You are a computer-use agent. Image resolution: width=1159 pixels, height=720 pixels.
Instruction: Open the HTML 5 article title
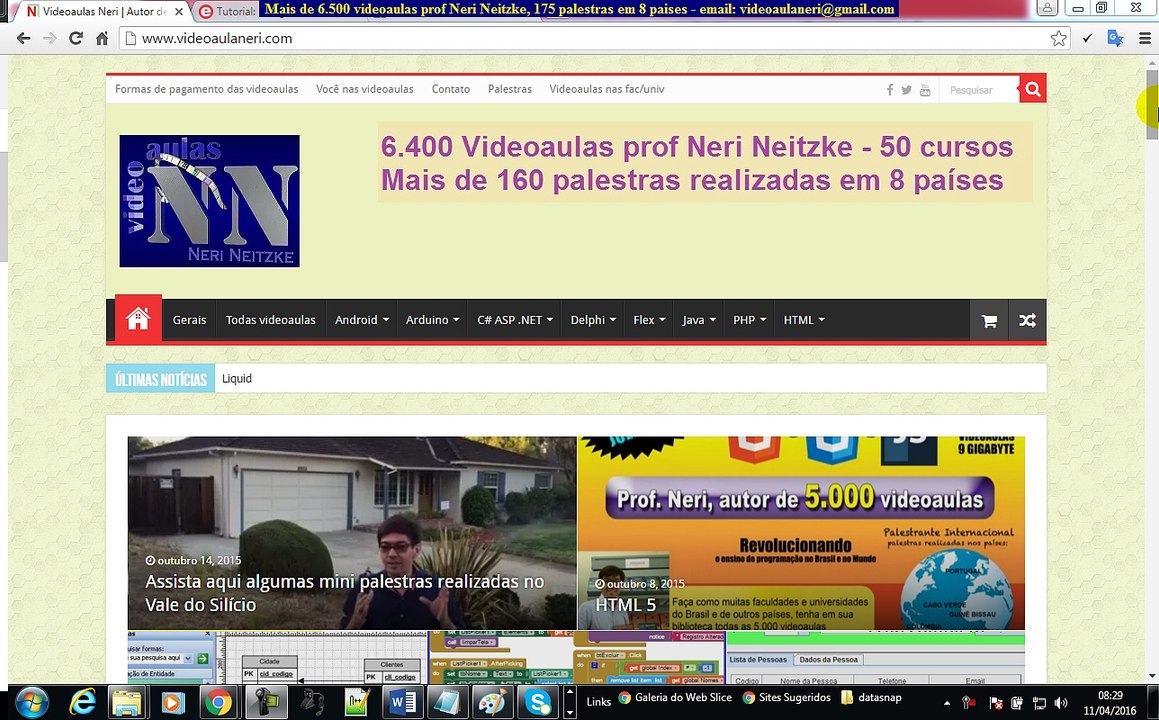coord(625,605)
